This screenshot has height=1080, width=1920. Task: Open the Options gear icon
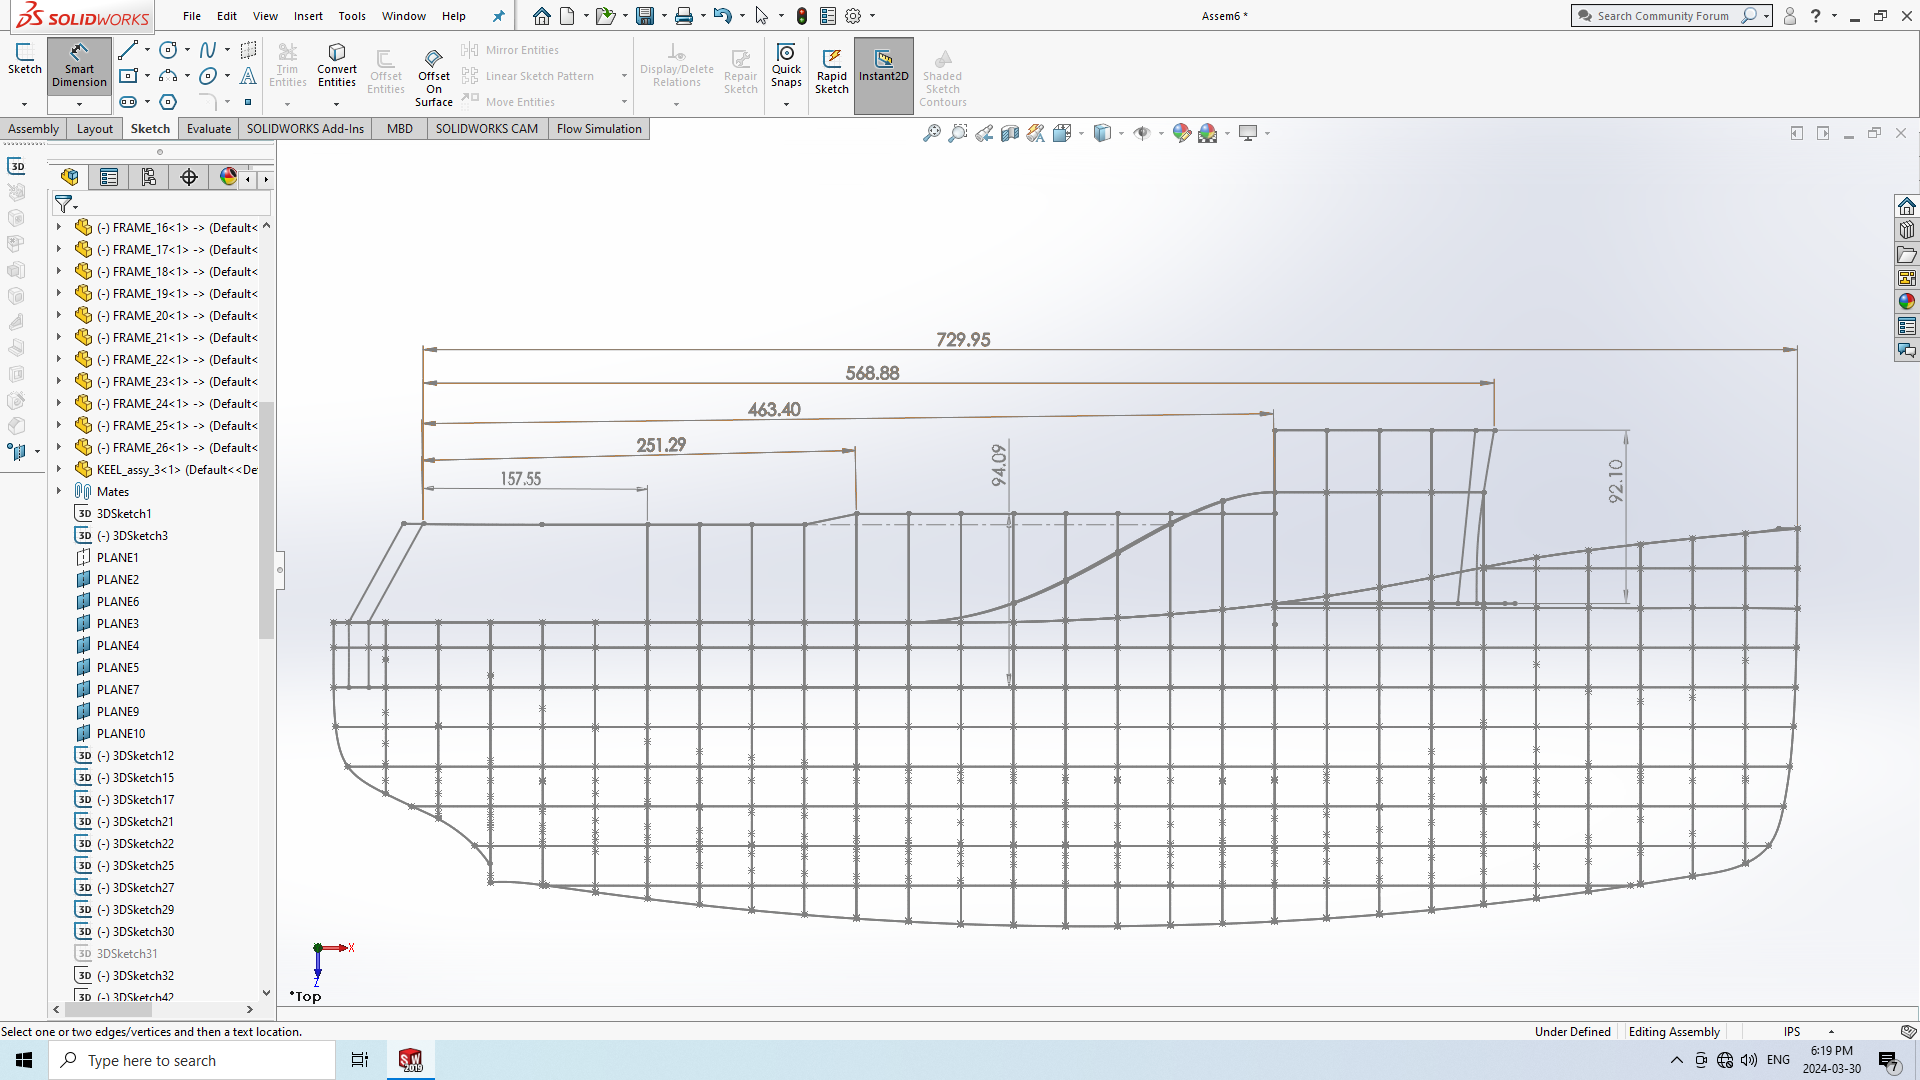coord(853,16)
